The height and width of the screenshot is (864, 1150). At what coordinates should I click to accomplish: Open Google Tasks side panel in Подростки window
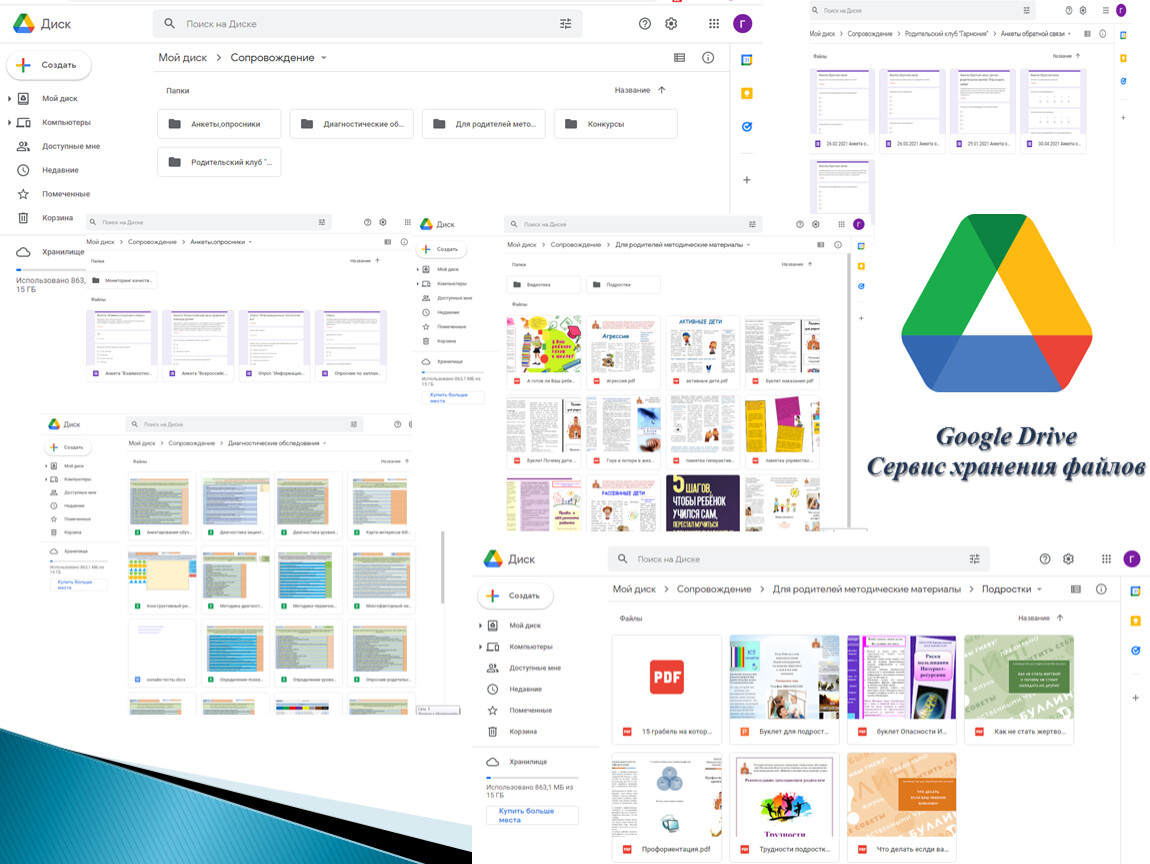point(1135,651)
